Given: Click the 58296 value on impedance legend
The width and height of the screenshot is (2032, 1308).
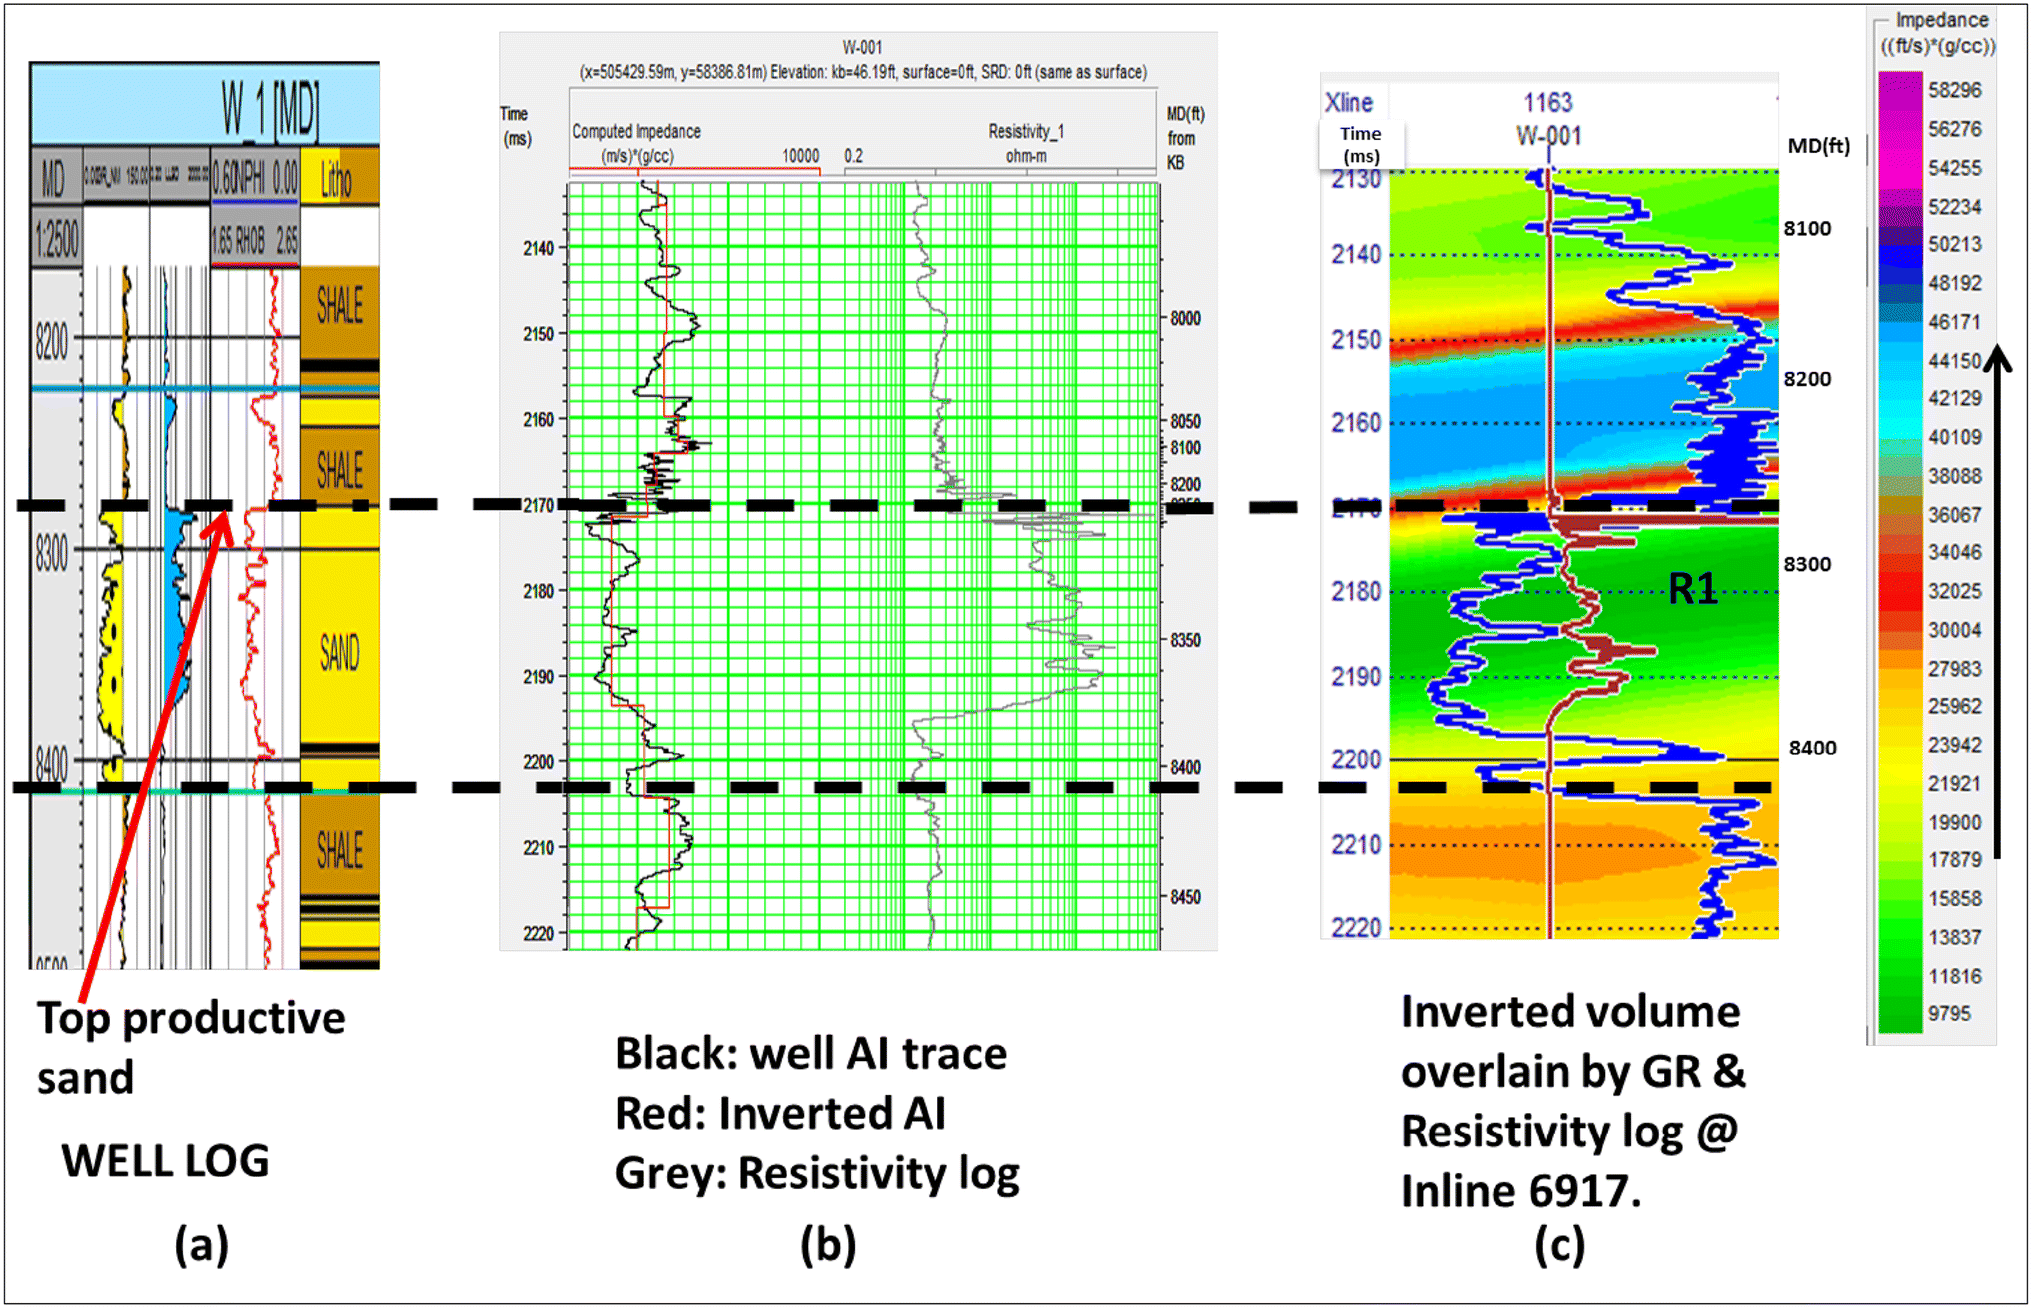Looking at the screenshot, I should pyautogui.click(x=1955, y=90).
